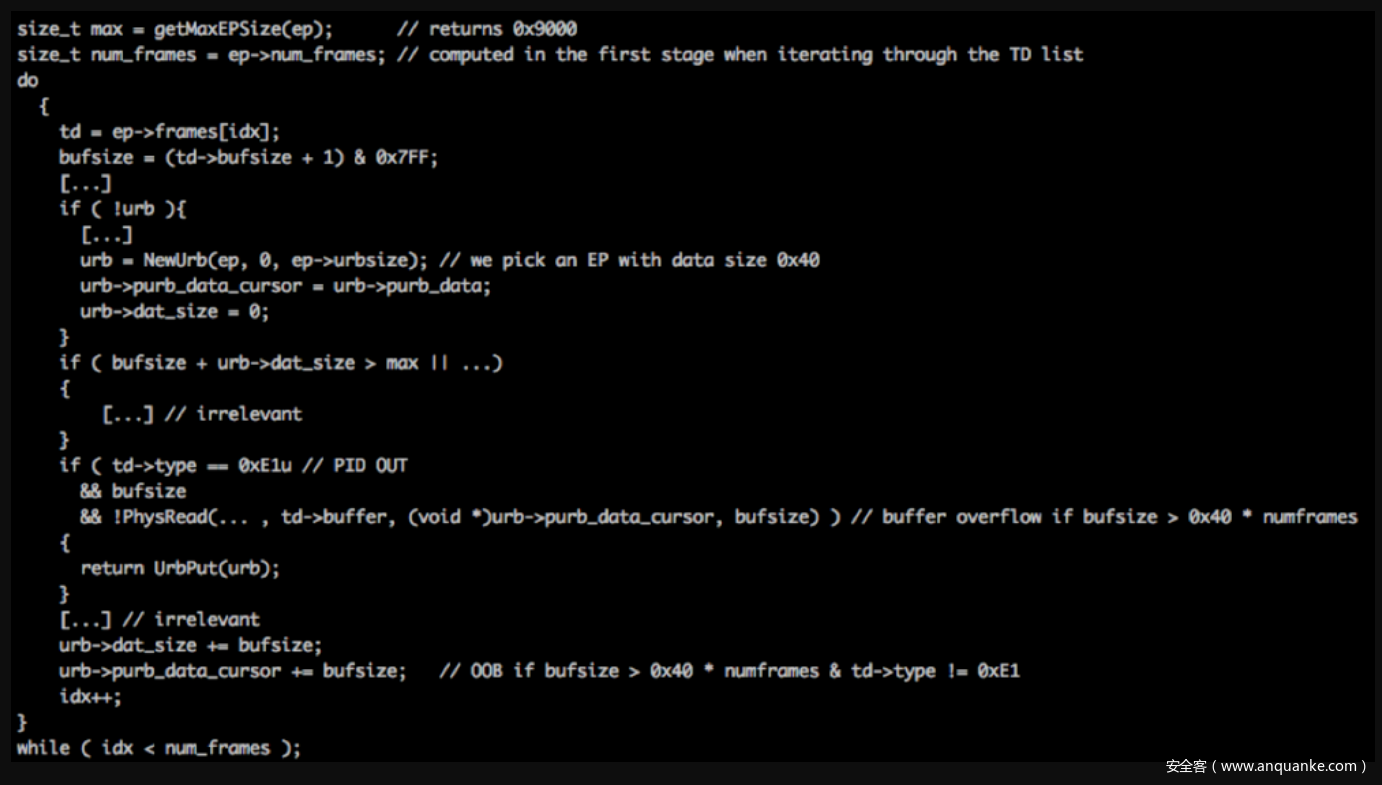Screen dimensions: 1382x785
Task: Click the "td = ep->frames[idx];" line
Action: 169,131
